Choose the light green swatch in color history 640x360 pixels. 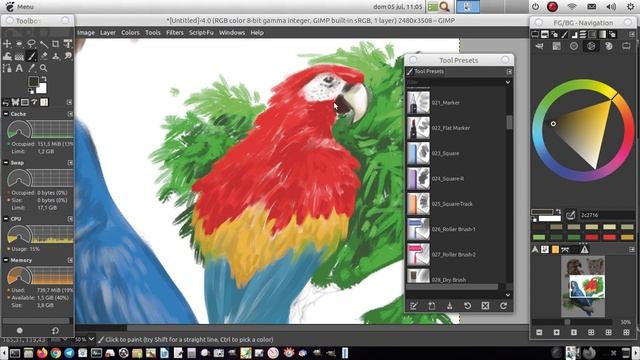(x=539, y=237)
